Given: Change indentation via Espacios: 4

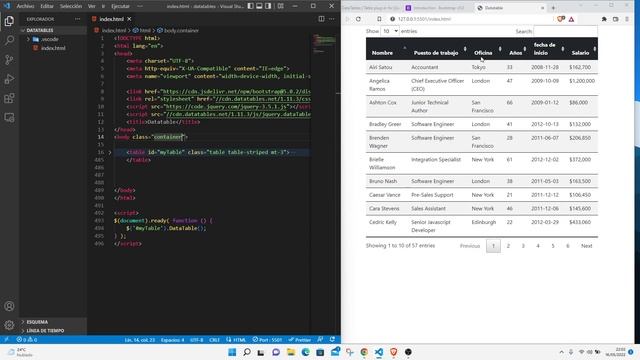Looking at the screenshot, I should click(172, 340).
